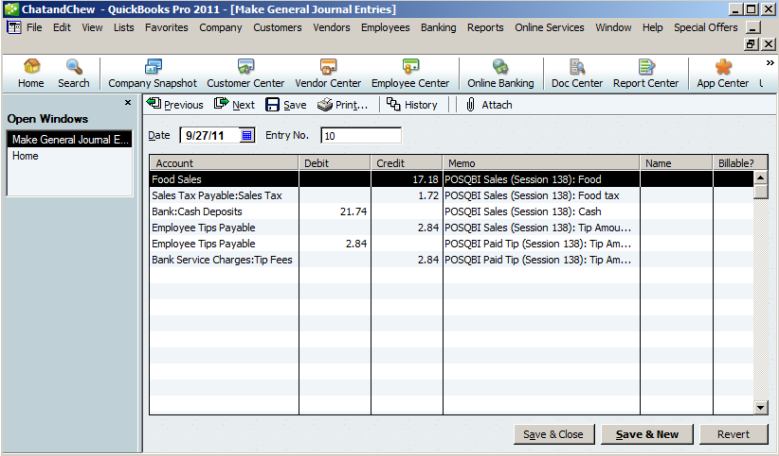The height and width of the screenshot is (456, 779).
Task: Click memo 'POSQBI Sales (Session 138): Cash'
Action: (x=542, y=212)
